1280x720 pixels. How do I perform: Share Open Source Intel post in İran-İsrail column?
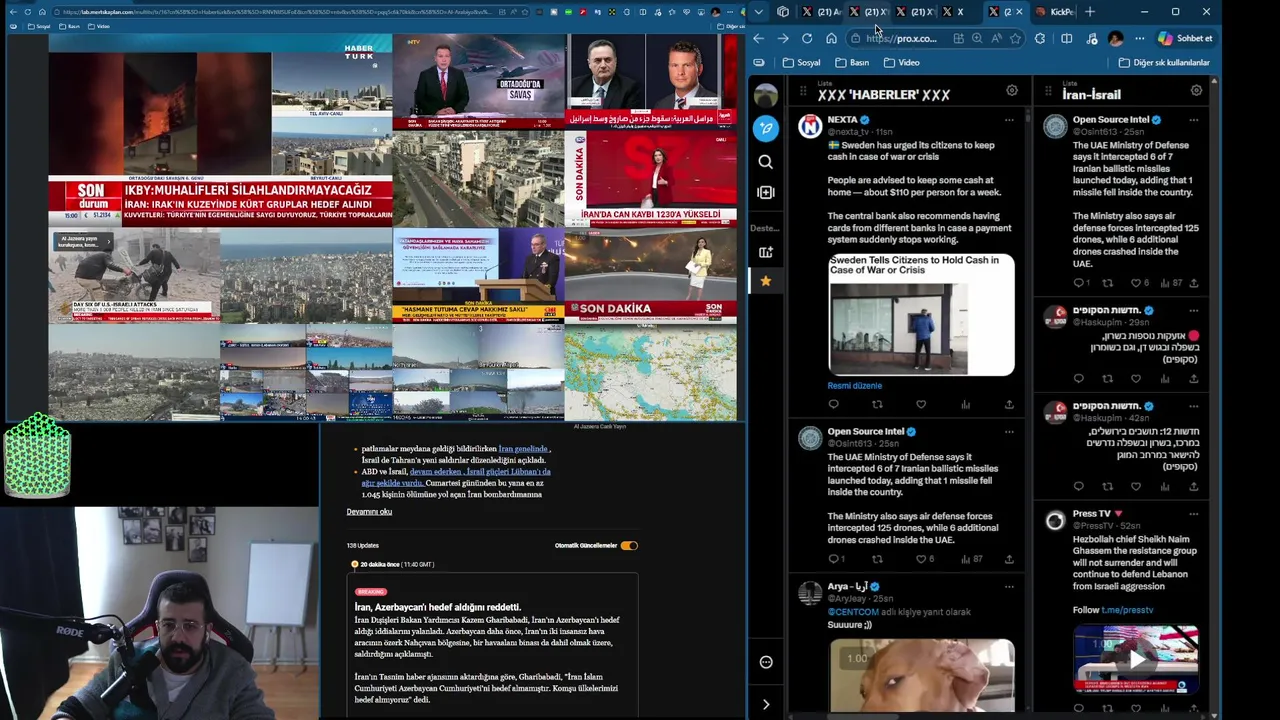click(1193, 283)
